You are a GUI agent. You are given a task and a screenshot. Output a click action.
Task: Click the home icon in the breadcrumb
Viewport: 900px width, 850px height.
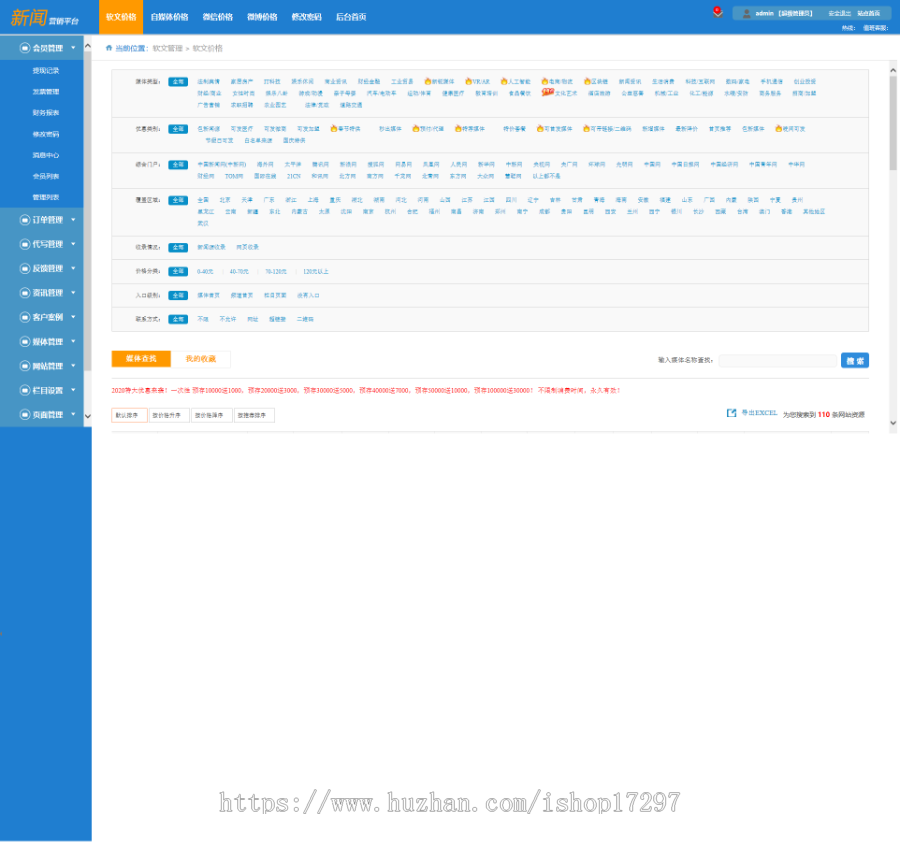(x=108, y=48)
